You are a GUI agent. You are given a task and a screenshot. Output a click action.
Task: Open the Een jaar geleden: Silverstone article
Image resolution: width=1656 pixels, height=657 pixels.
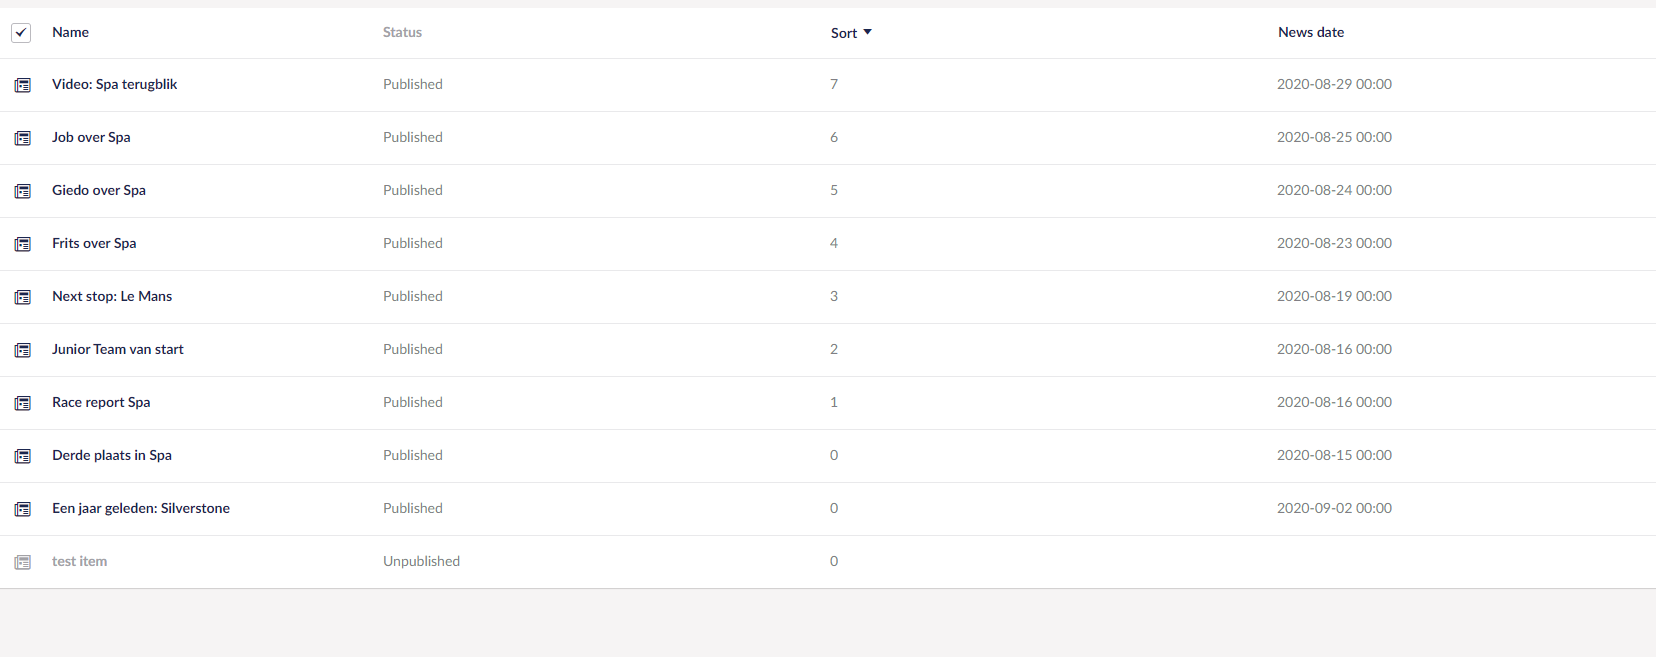(x=141, y=508)
